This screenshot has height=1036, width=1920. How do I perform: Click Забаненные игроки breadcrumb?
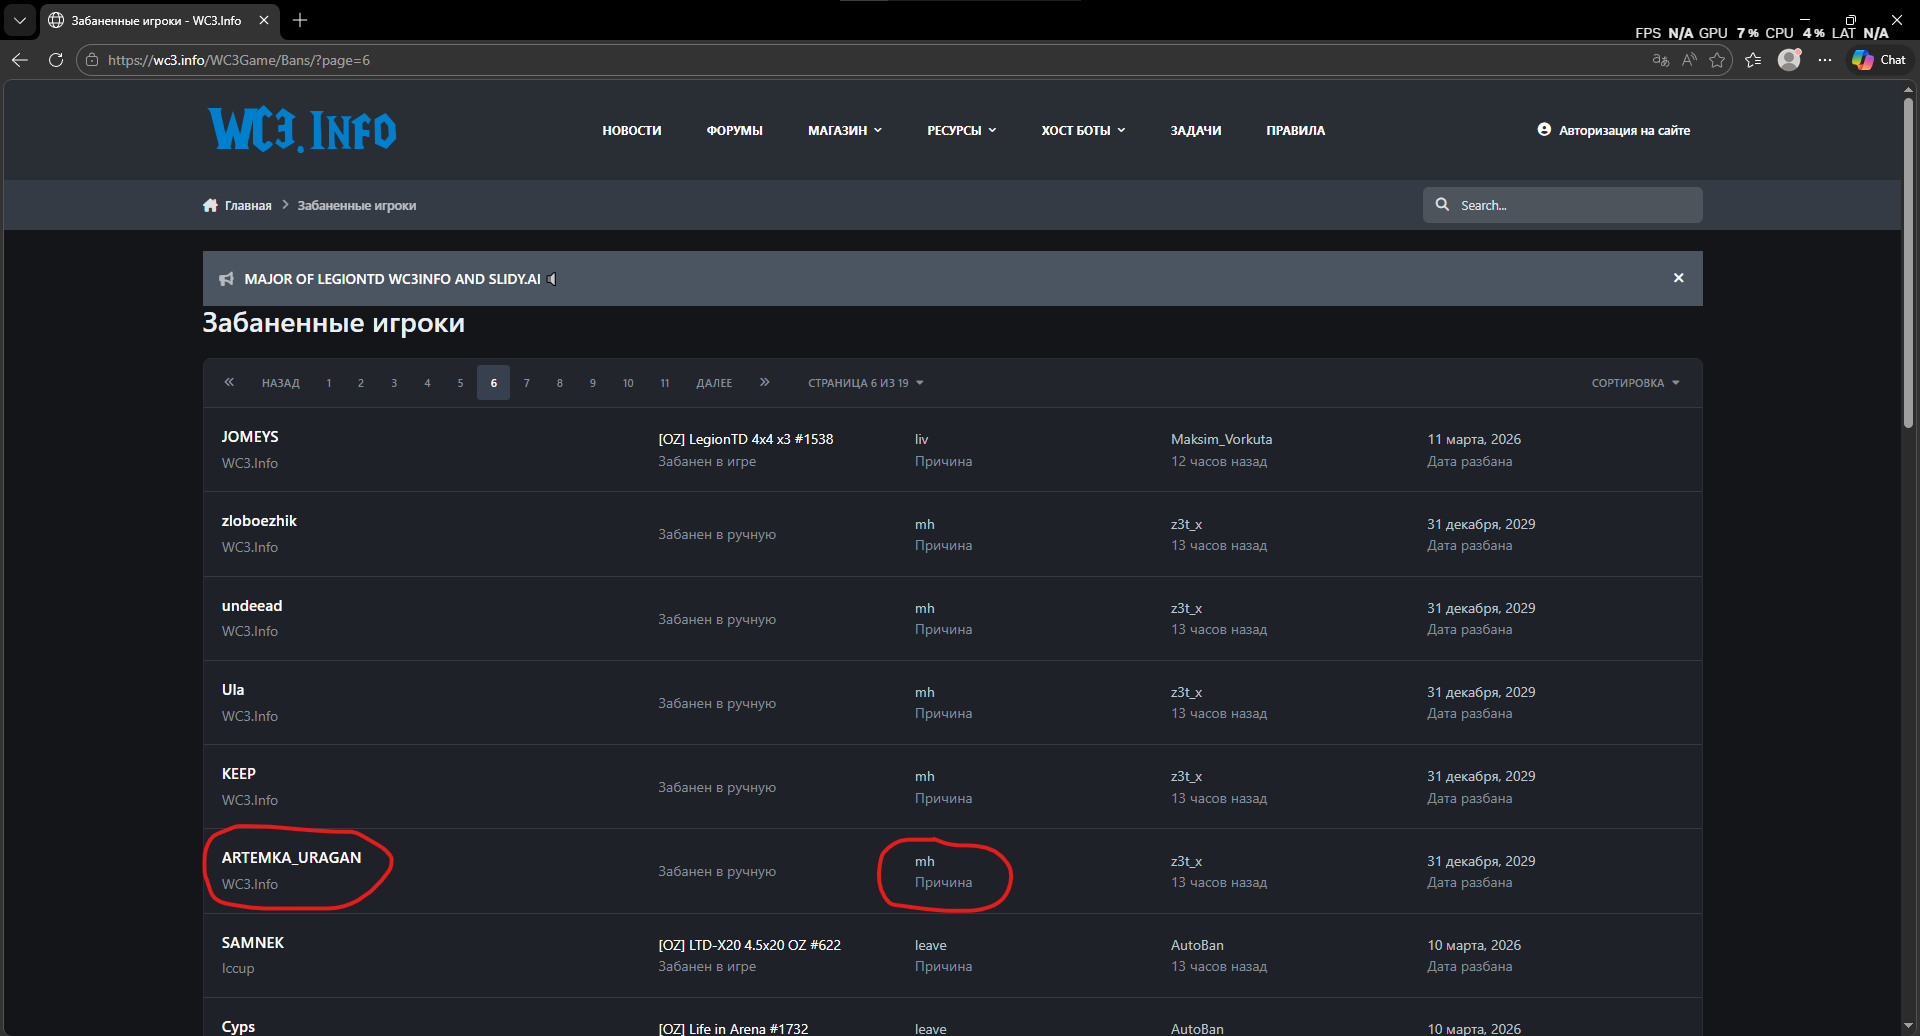[356, 206]
